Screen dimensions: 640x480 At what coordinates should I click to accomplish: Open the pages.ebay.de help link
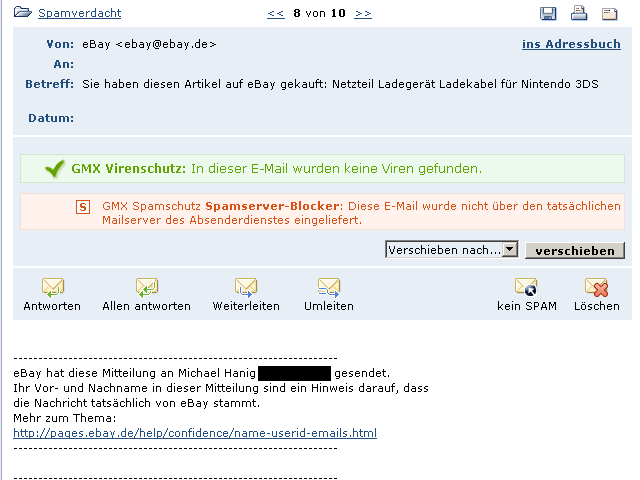coord(195,433)
